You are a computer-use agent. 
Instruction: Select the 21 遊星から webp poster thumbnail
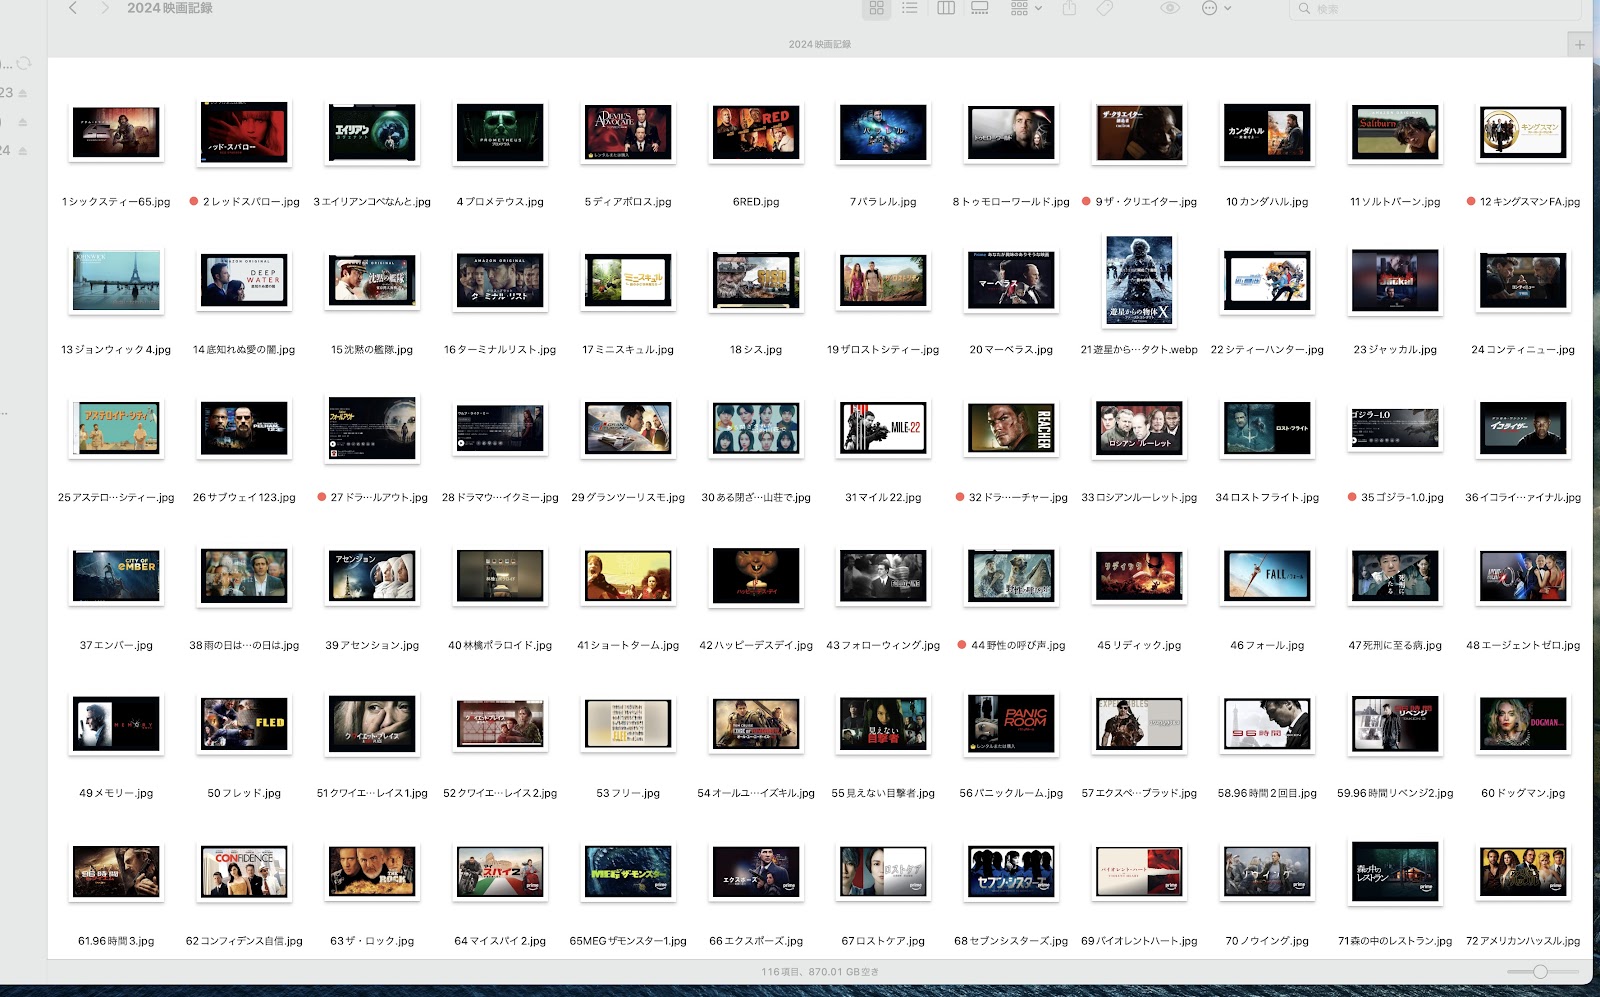[x=1139, y=280]
